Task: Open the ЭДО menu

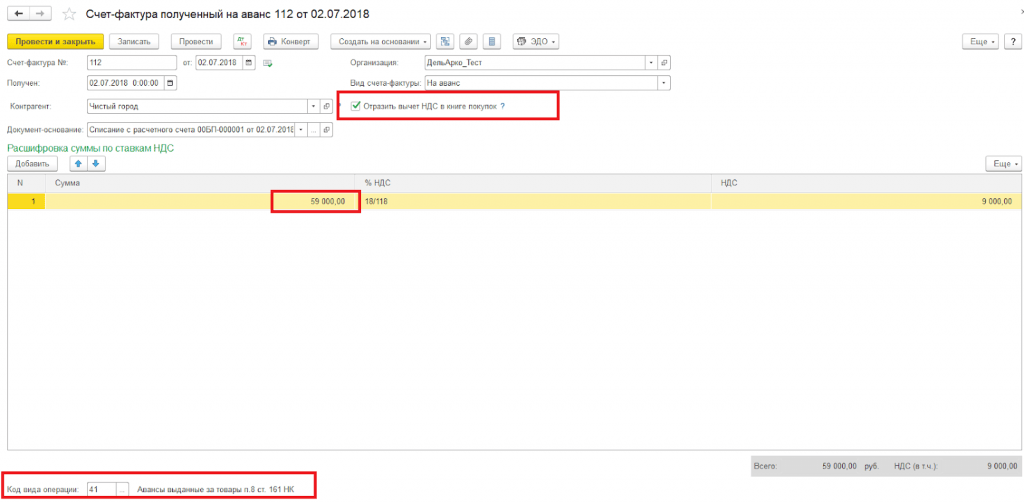Action: click(536, 41)
